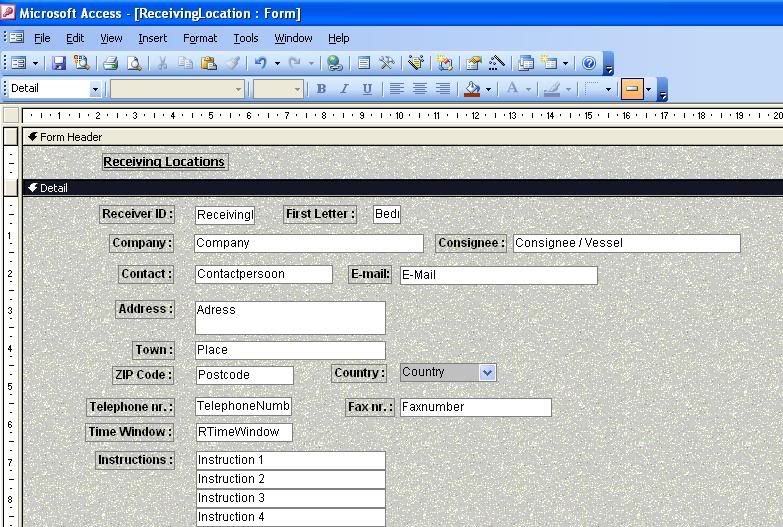Open the Field List icon
This screenshot has height=527, width=783.
tap(364, 63)
